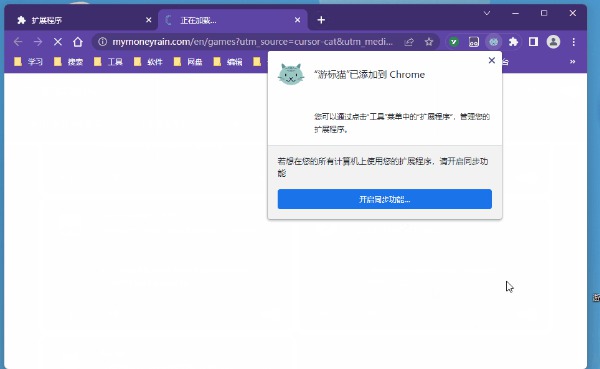Viewport: 600px width, 369px height.
Task: Click the stop loading X button
Action: [58, 42]
